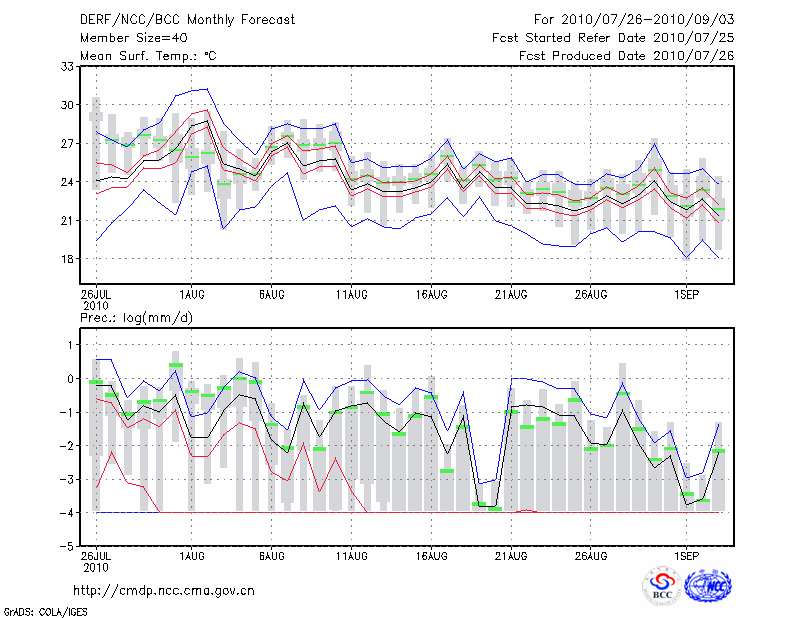The height and width of the screenshot is (618, 800).
Task: Click the BCC logo icon
Action: point(661,585)
